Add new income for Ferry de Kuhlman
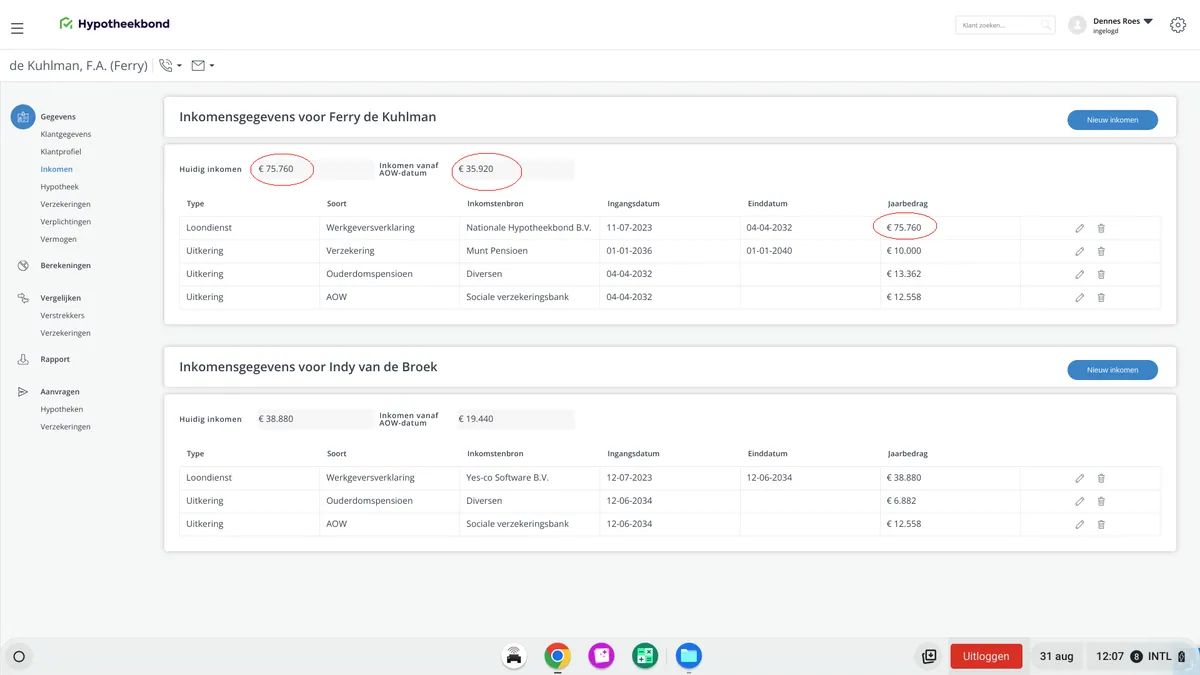This screenshot has width=1200, height=675. tap(1113, 120)
